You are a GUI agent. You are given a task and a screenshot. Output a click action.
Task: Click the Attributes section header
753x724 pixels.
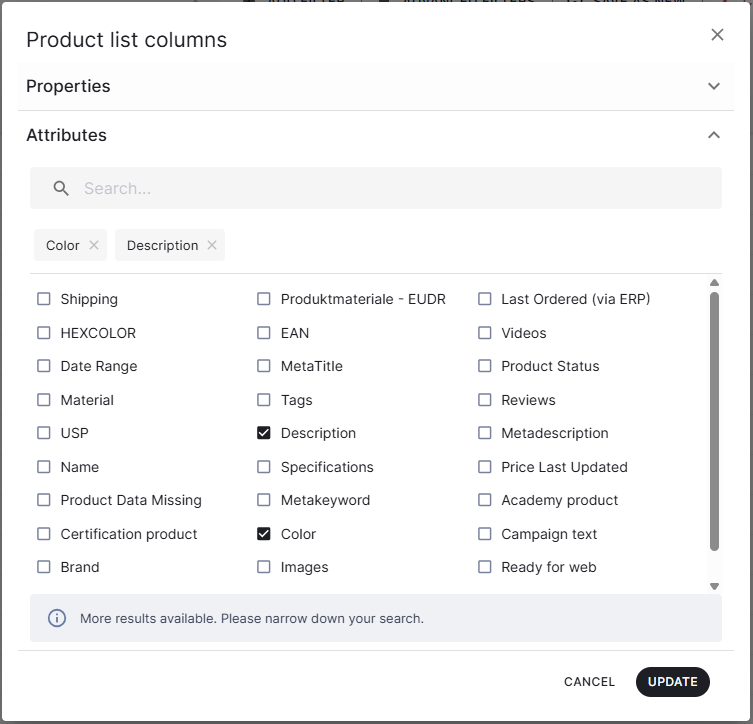click(66, 135)
